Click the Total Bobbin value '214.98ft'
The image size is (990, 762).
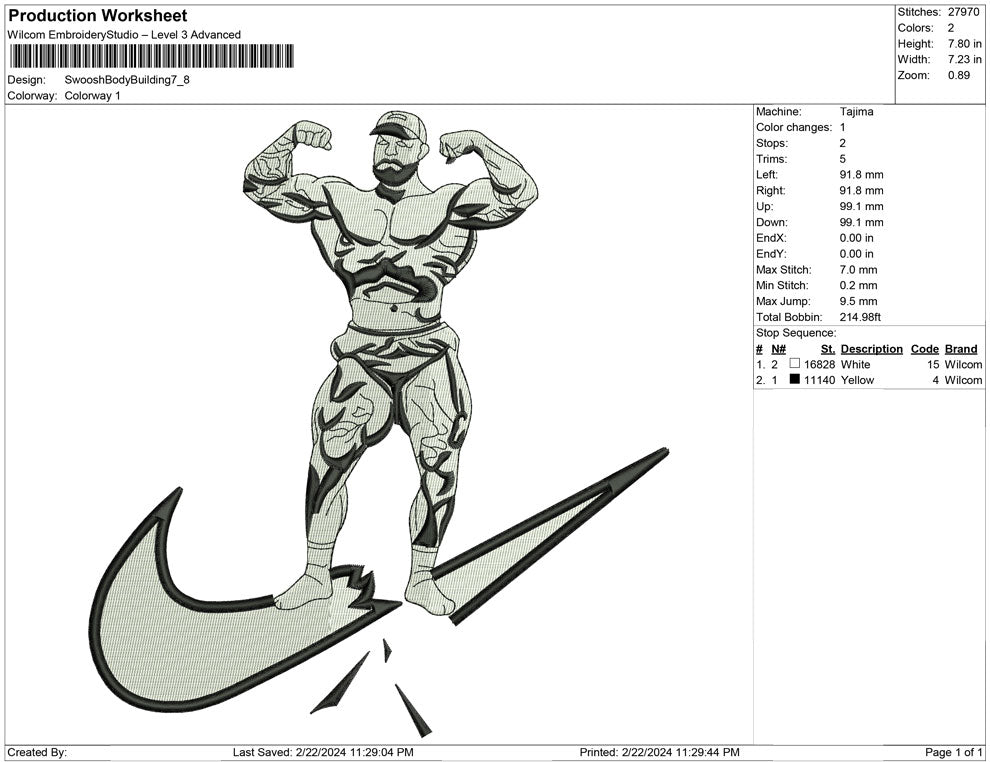coord(860,317)
